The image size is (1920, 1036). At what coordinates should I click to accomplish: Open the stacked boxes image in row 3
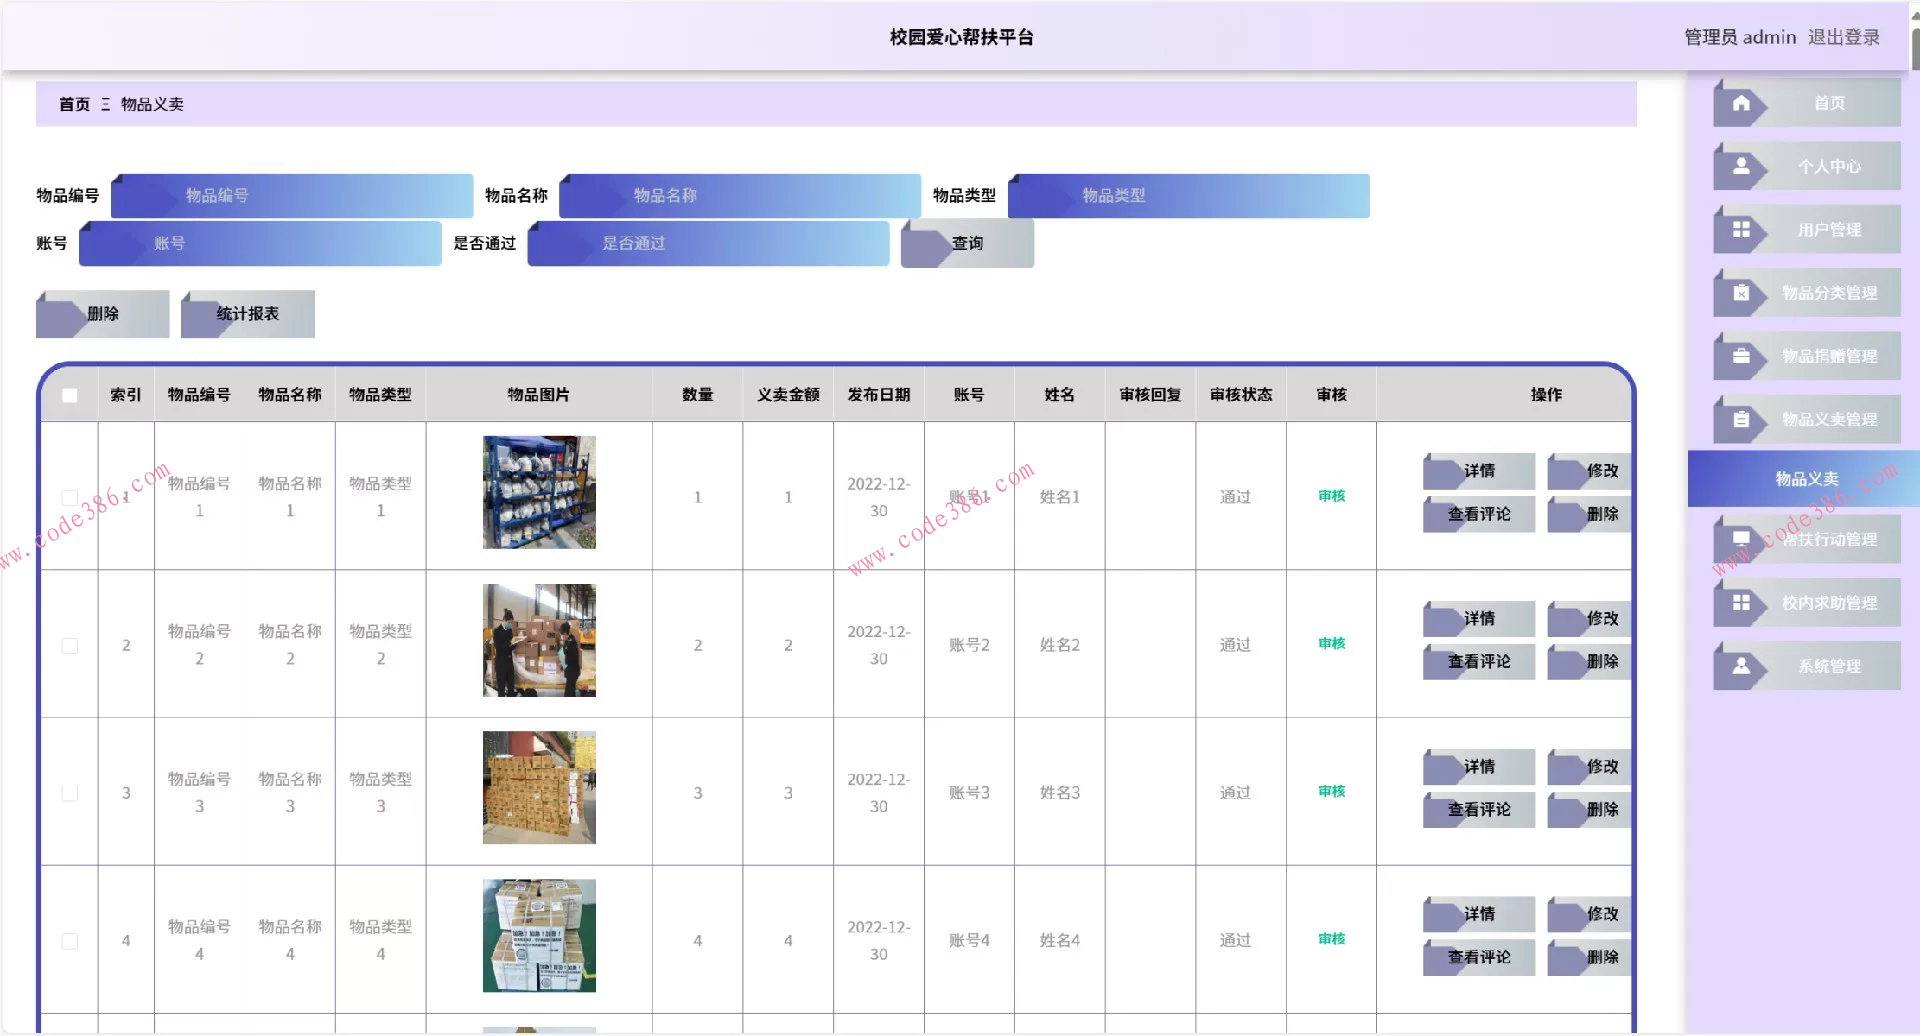[x=539, y=788]
